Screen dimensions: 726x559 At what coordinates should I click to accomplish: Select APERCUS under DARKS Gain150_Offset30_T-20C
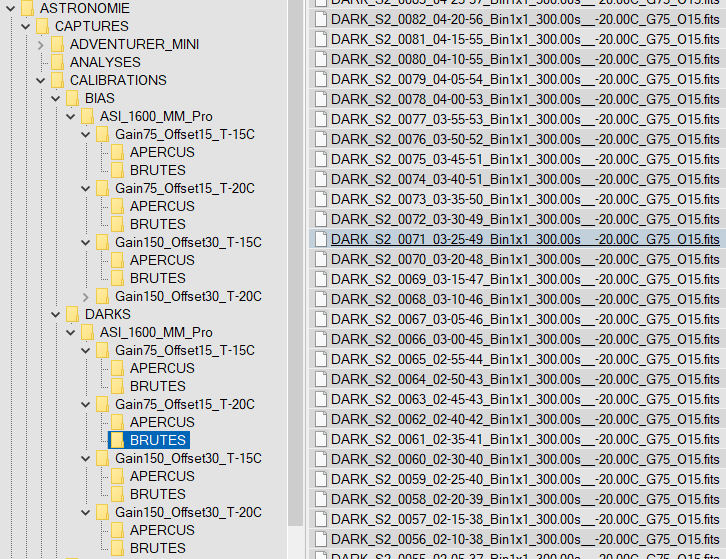coord(162,530)
